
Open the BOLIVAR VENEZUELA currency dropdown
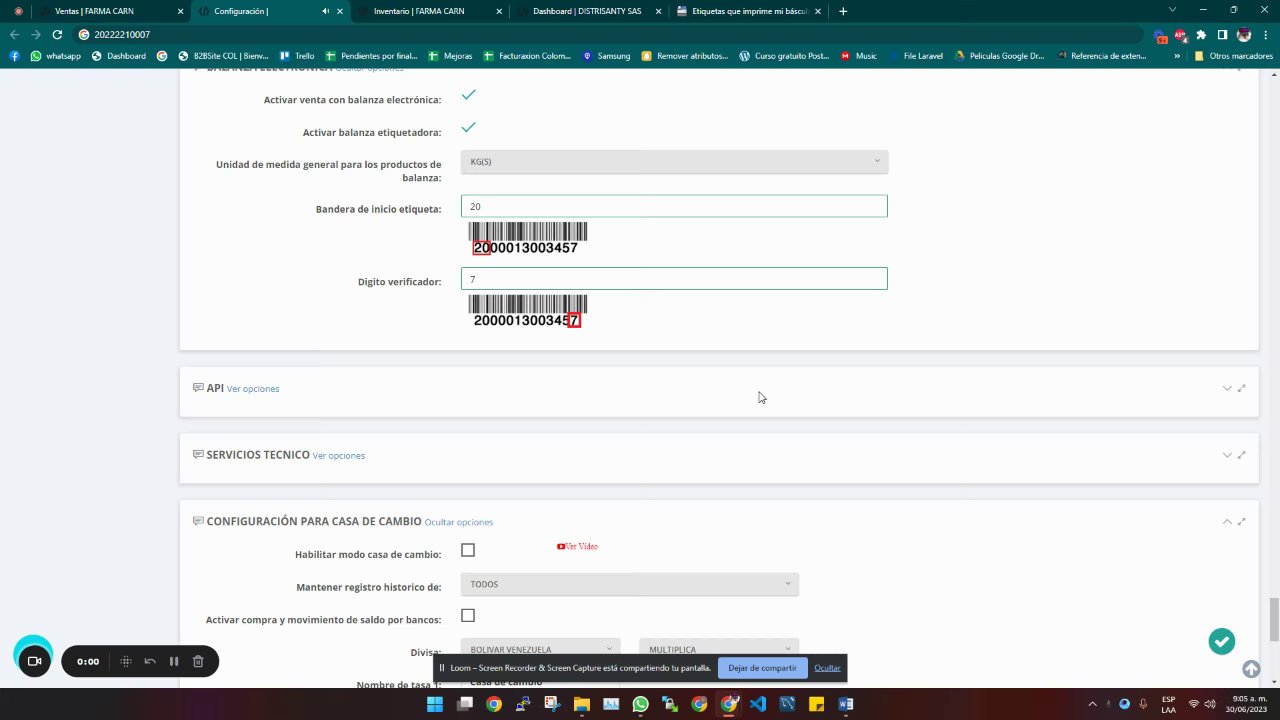tap(541, 649)
